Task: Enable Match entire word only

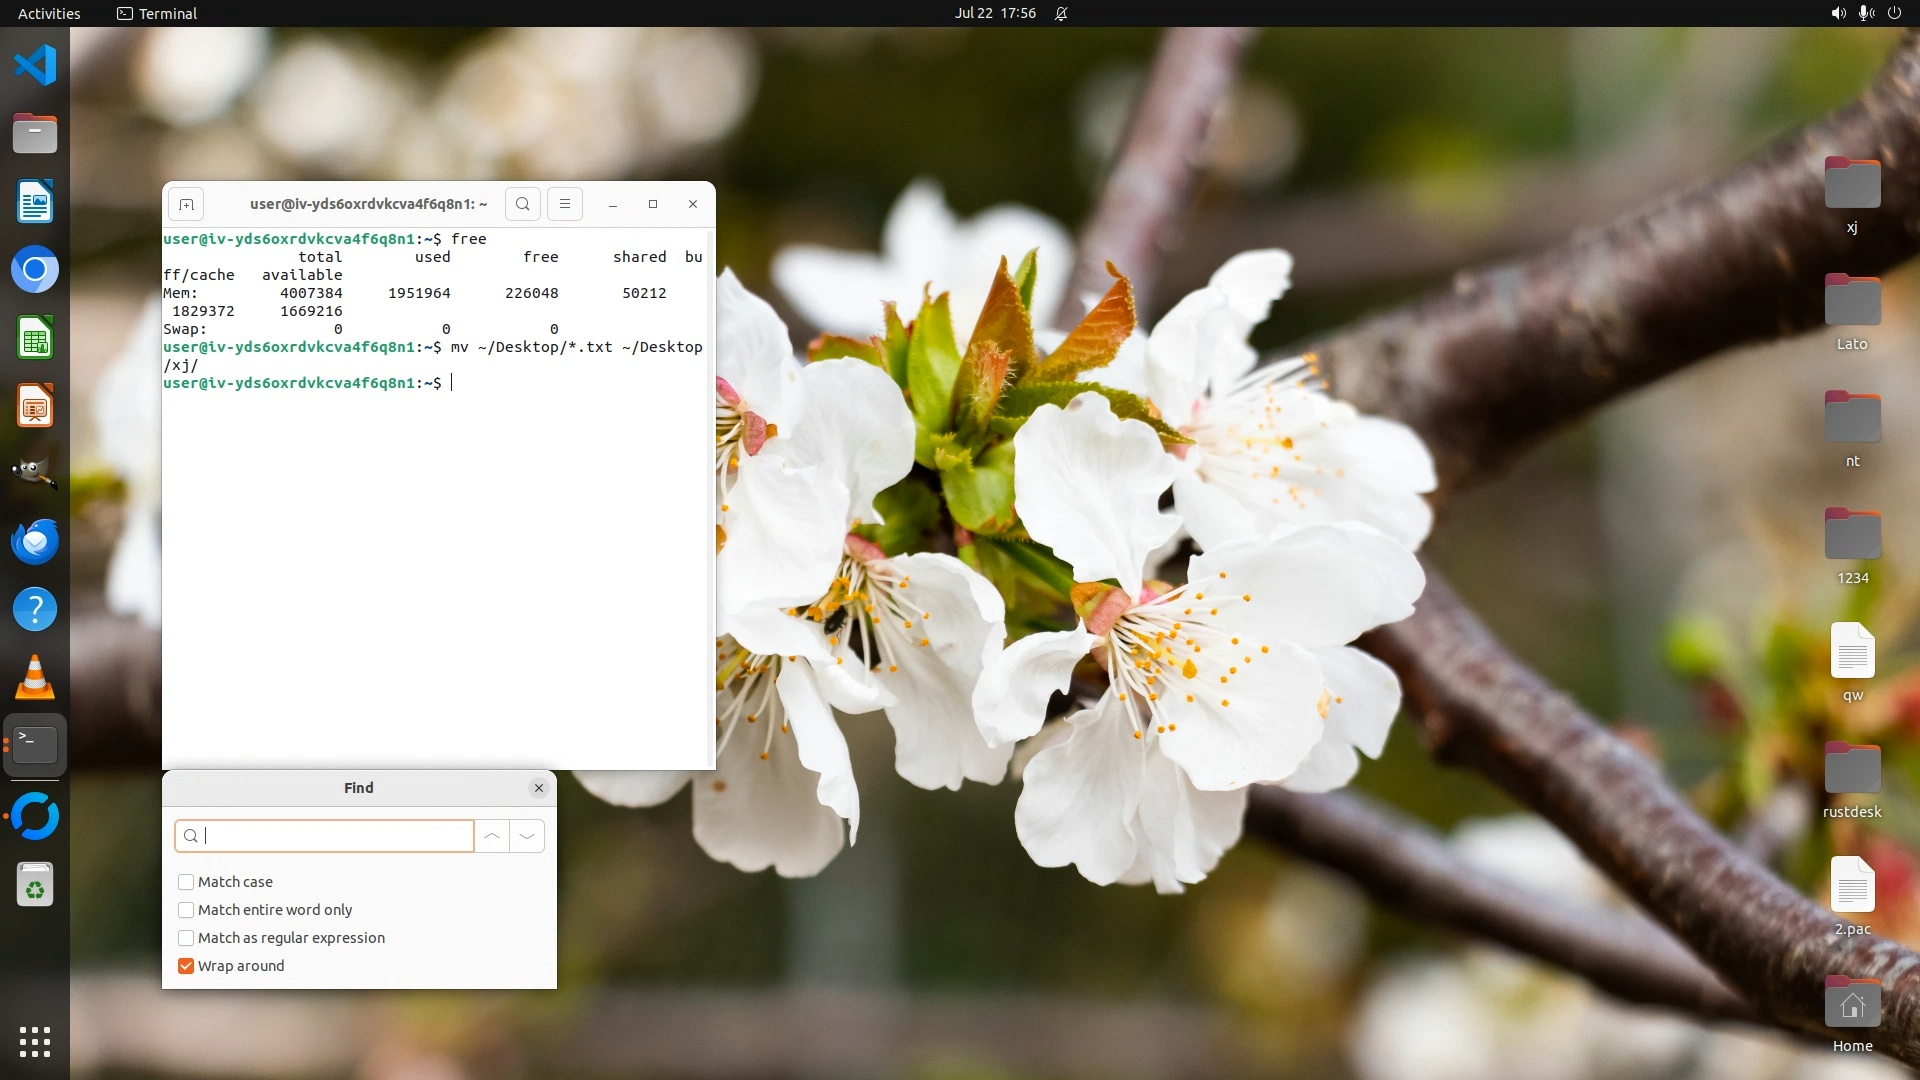Action: [186, 910]
